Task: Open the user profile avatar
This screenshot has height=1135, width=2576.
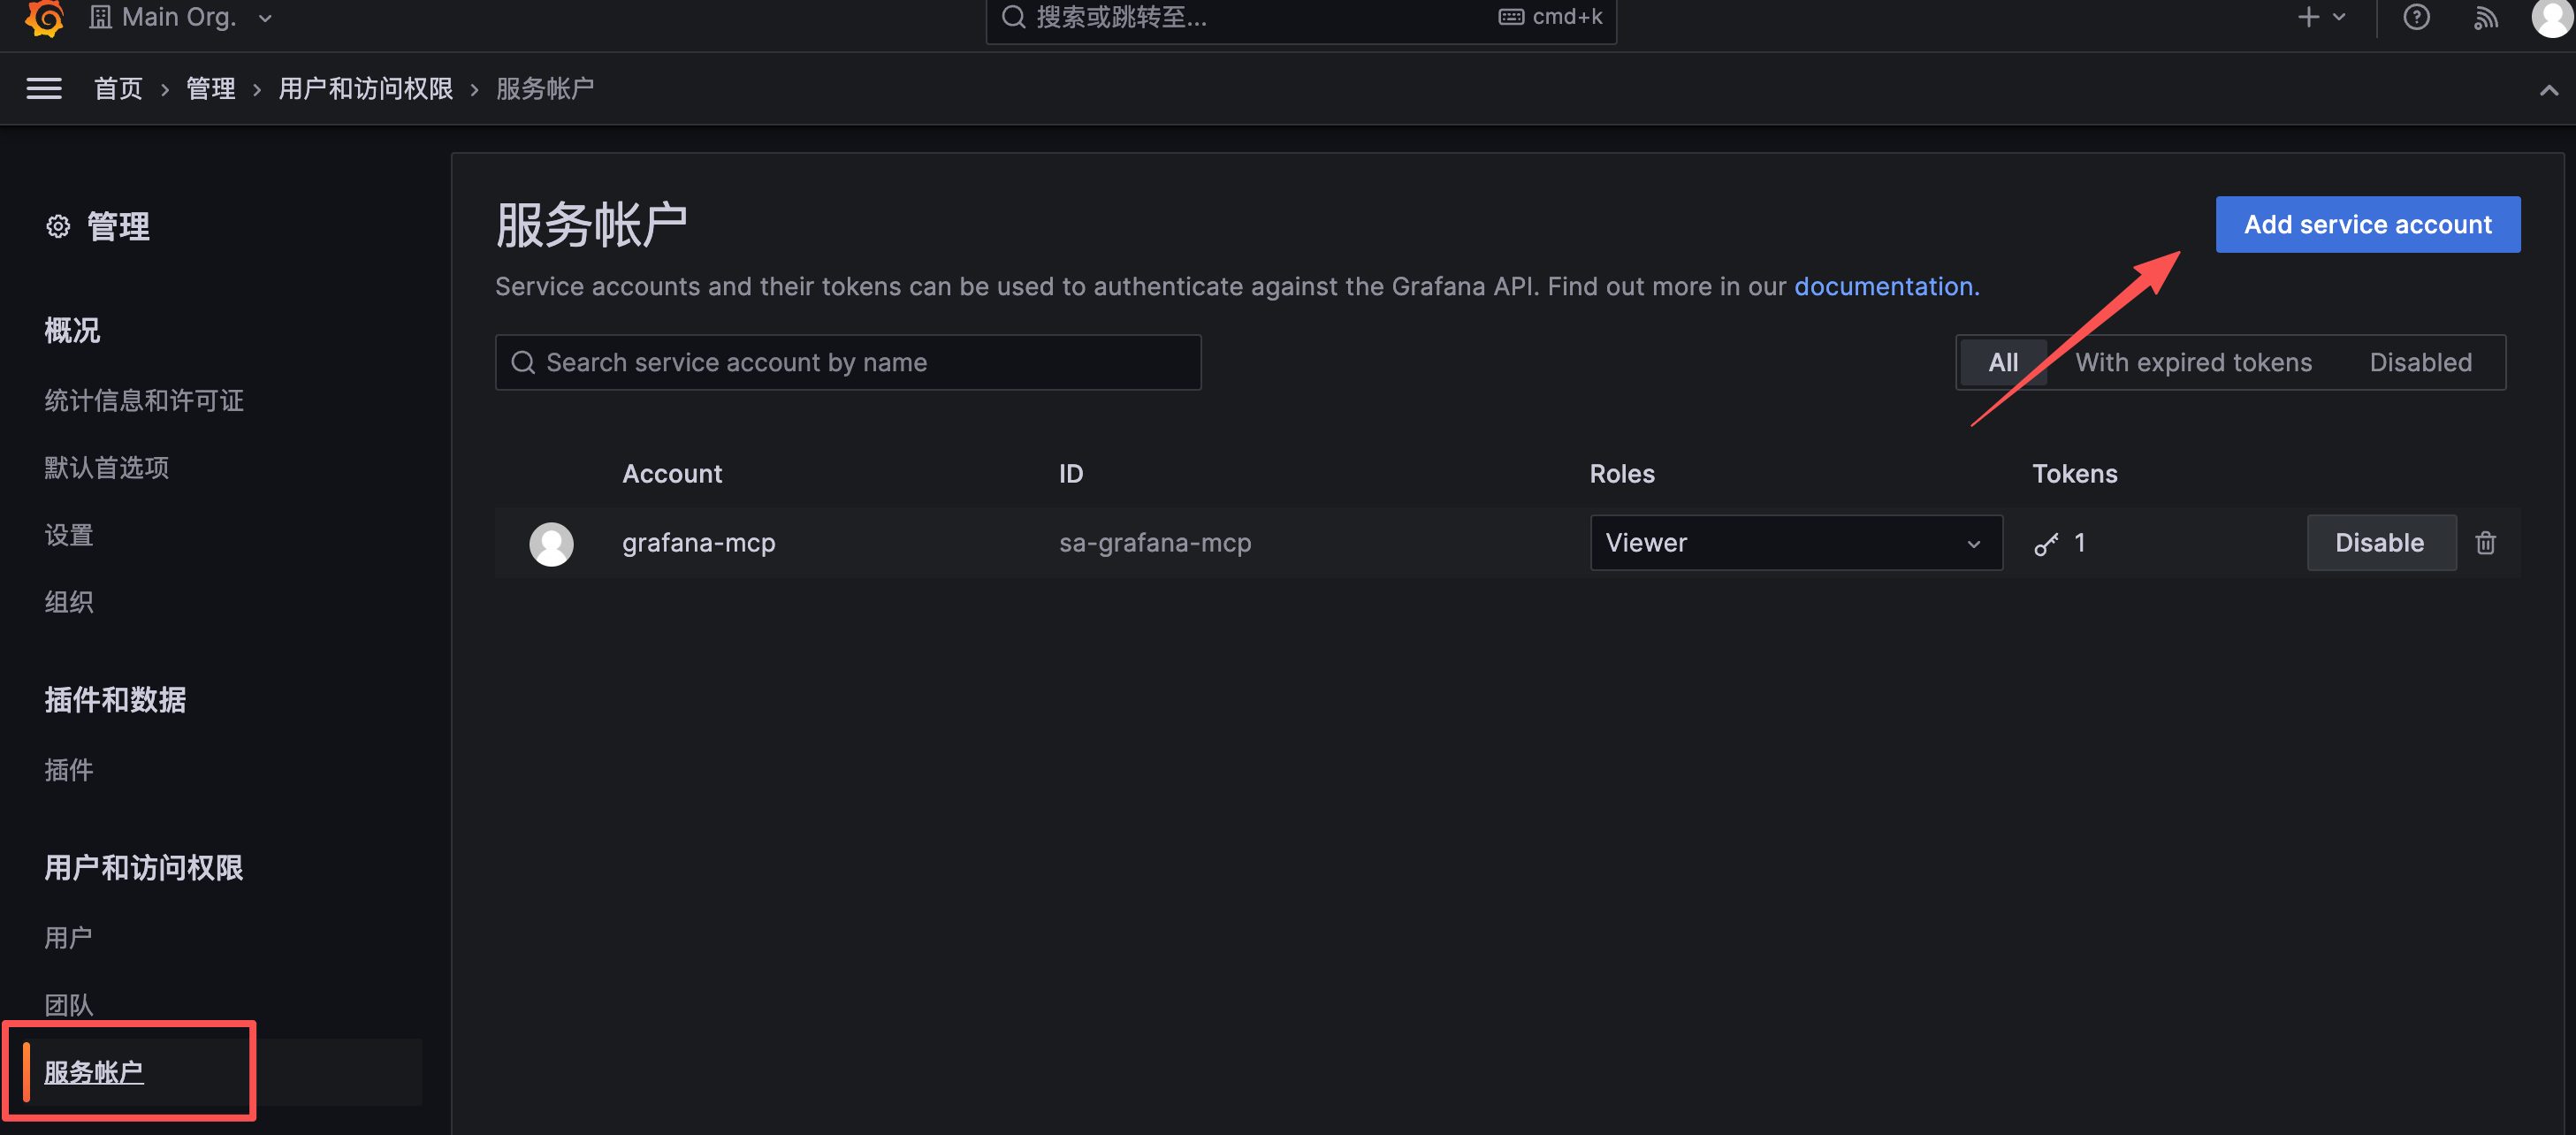Action: (x=2553, y=17)
